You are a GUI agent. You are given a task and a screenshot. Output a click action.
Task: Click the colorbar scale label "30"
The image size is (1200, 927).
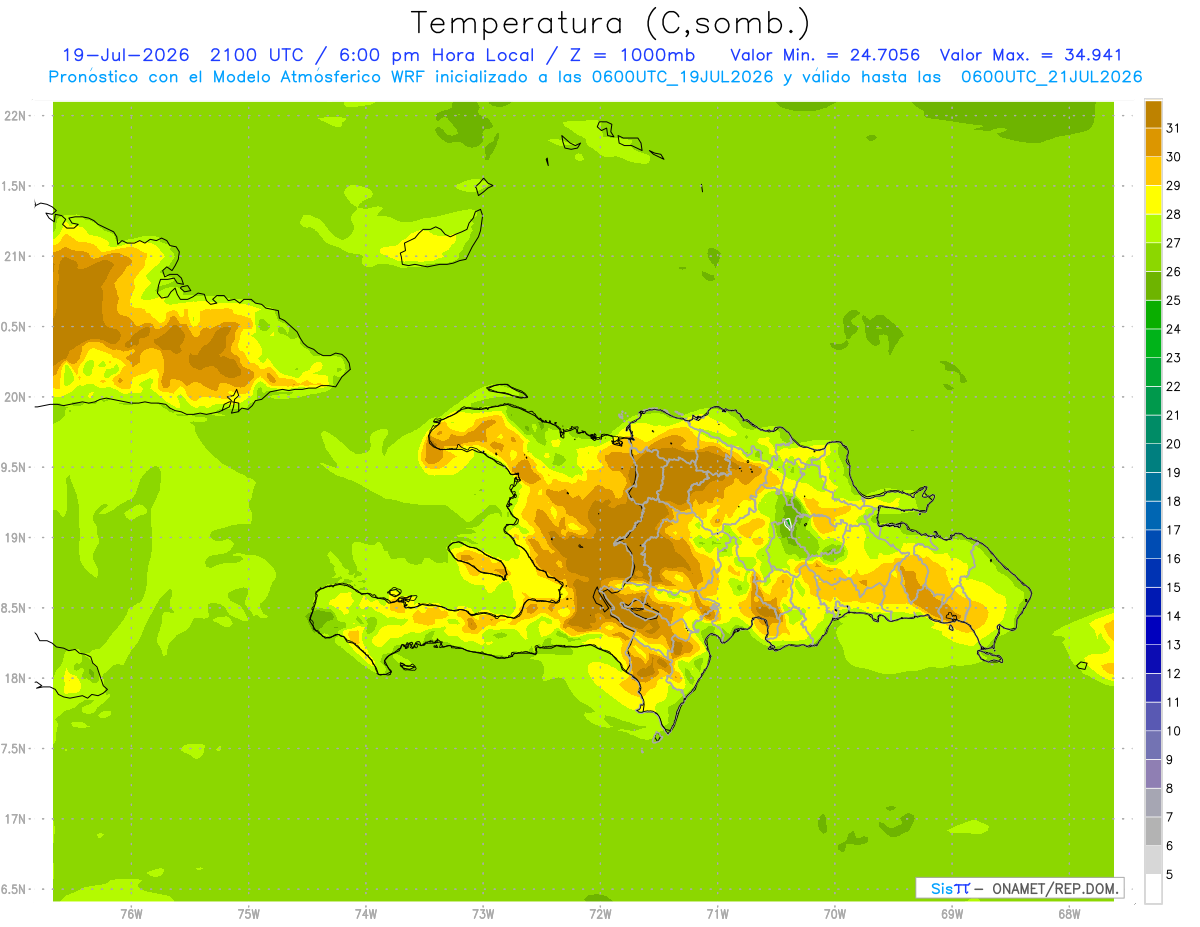tap(1173, 156)
